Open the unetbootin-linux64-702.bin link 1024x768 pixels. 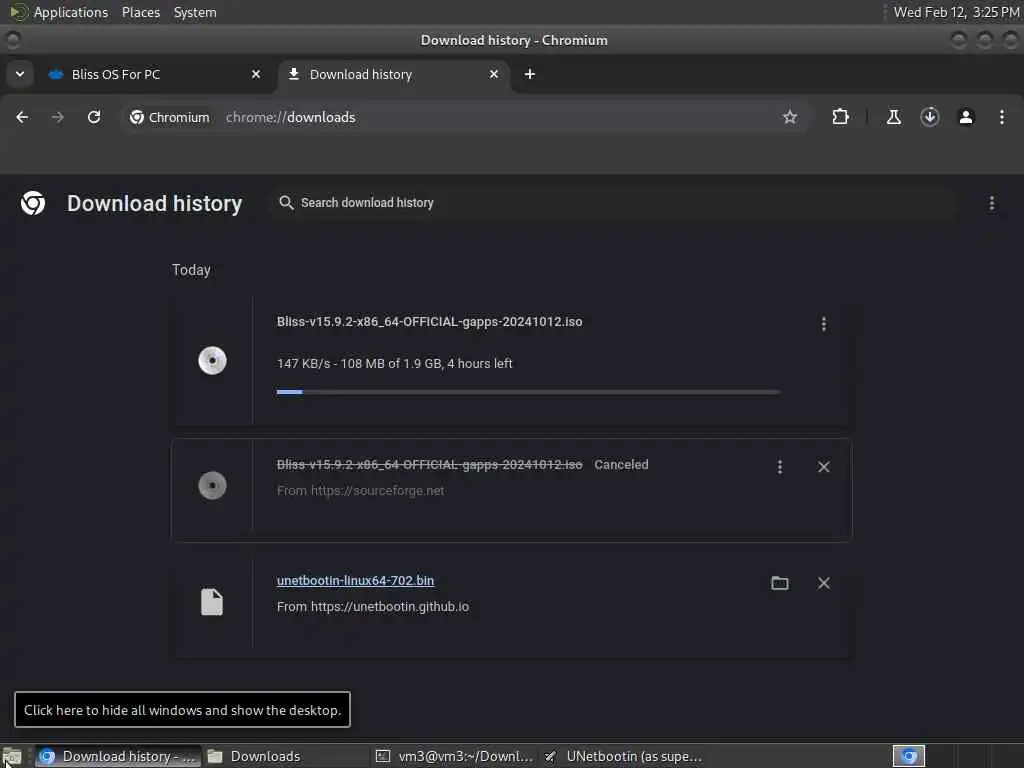355,581
